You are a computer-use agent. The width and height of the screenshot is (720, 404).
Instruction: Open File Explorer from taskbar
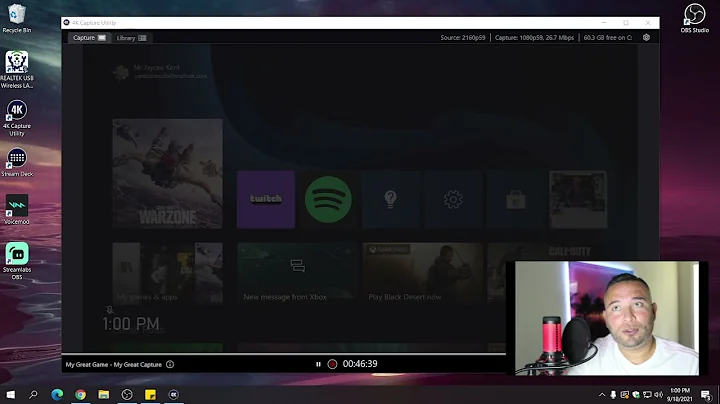tap(104, 394)
